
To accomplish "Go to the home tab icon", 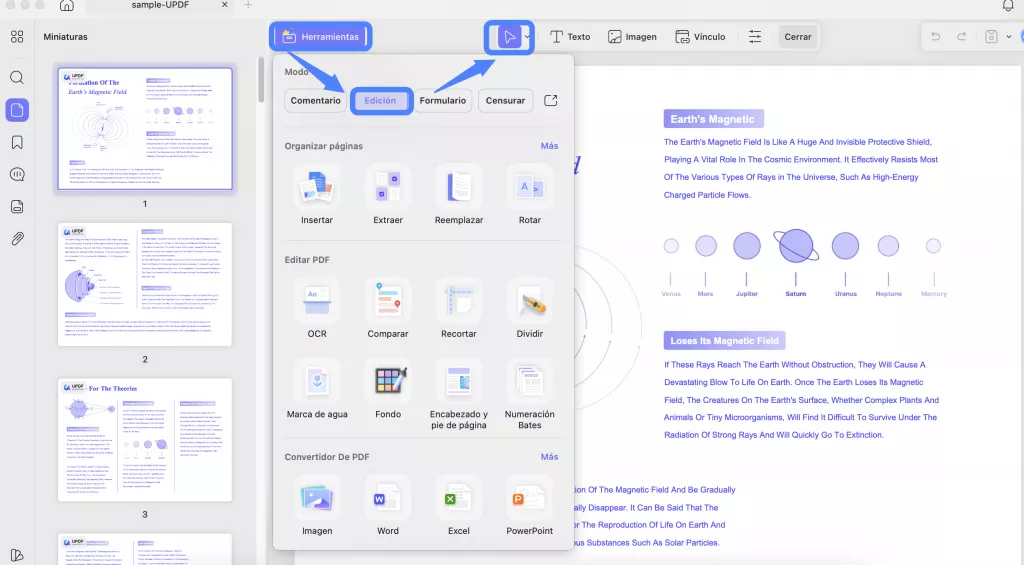I will 67,6.
